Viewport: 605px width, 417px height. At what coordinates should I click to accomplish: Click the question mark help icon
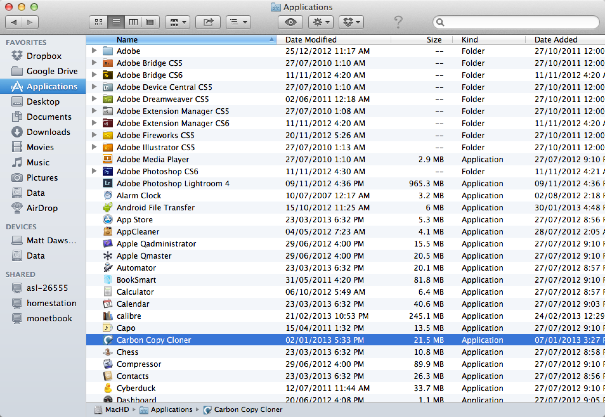(398, 22)
